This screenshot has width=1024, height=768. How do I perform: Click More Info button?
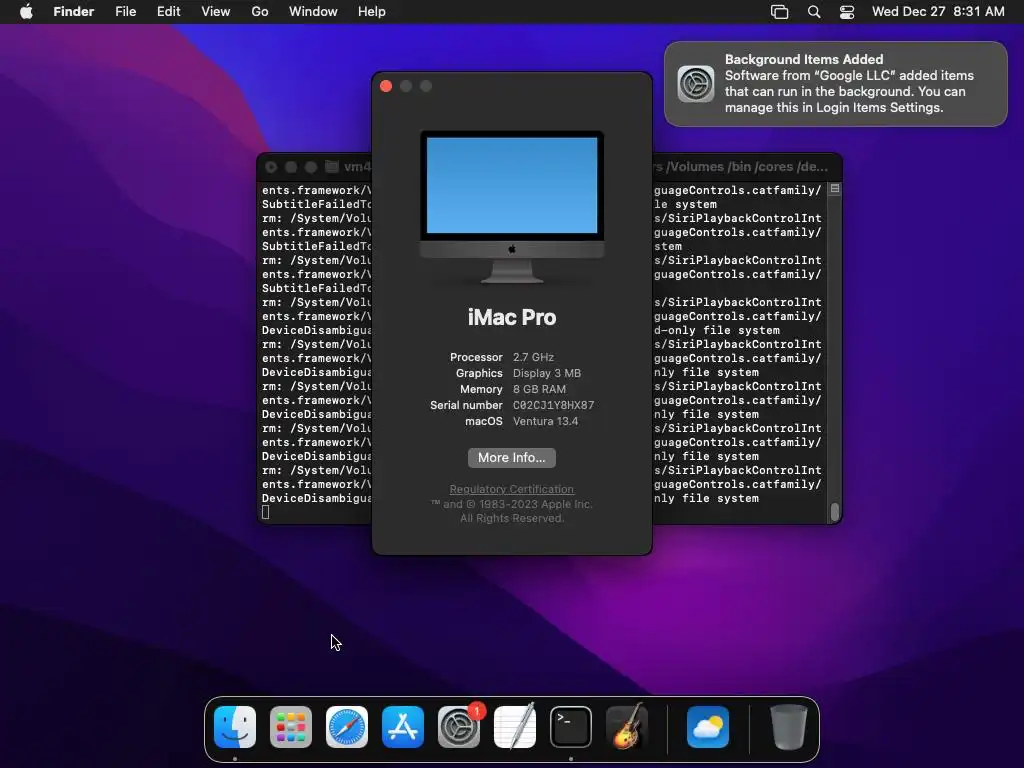pos(512,458)
